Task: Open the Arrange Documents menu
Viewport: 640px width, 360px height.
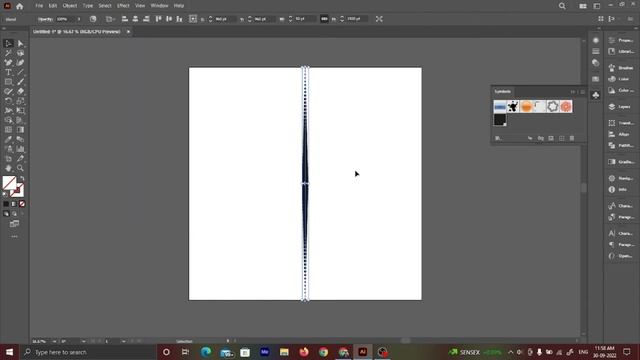Action: click(583, 6)
